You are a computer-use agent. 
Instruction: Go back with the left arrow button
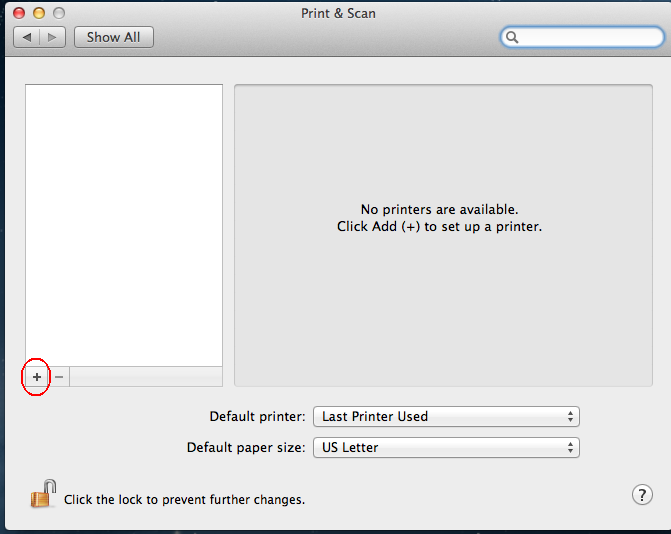(27, 37)
